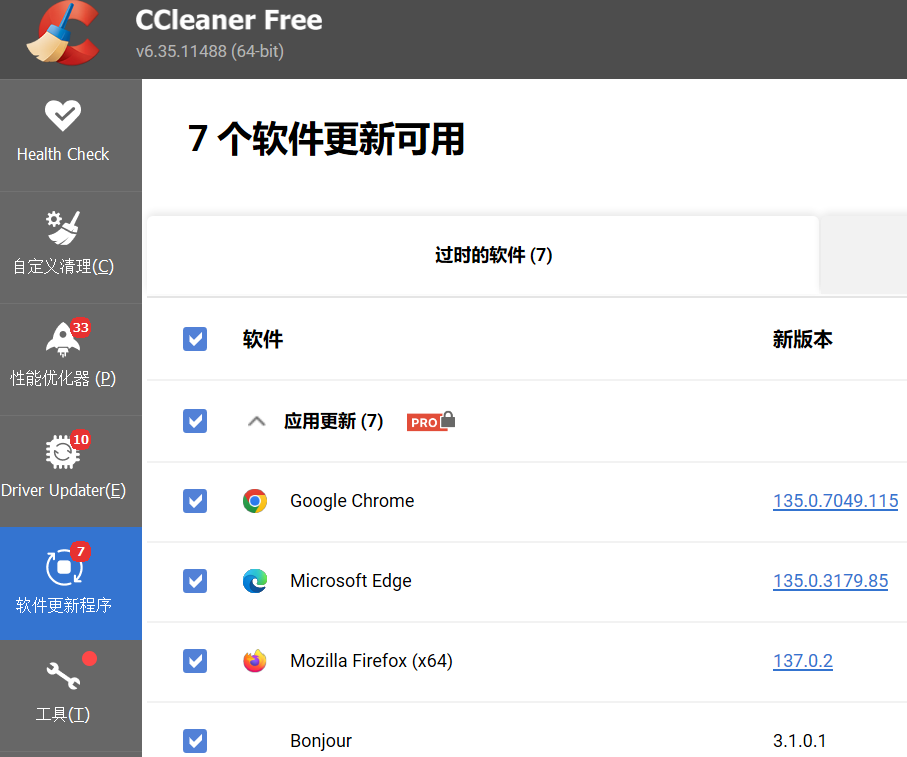
Task: Switch to 过时的软件 (7) tab
Action: (483, 255)
